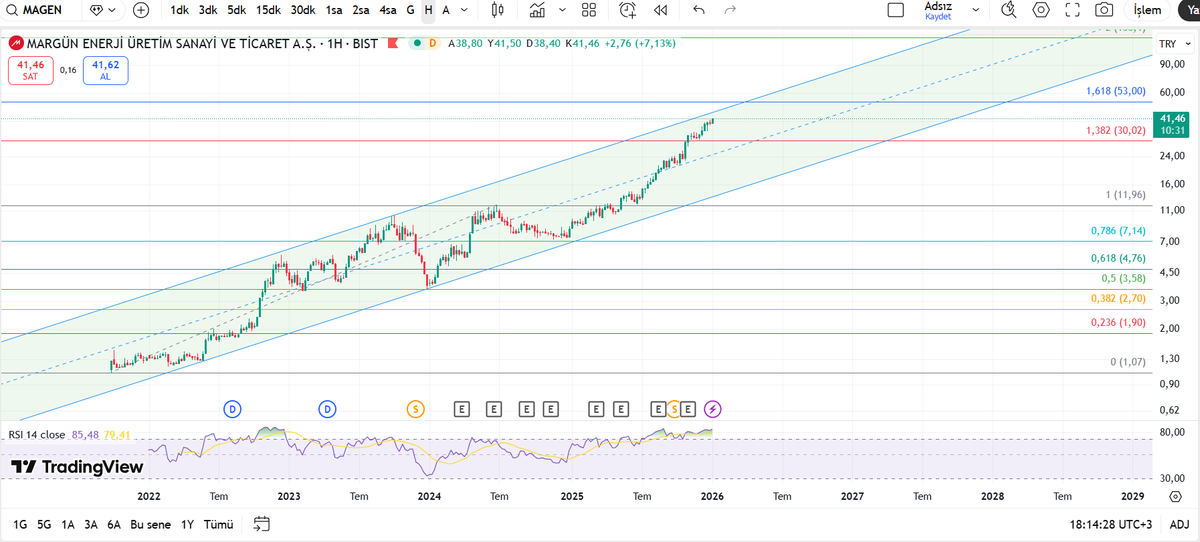The width and height of the screenshot is (1200, 542).
Task: Set the Bu sene date range
Action: click(151, 524)
